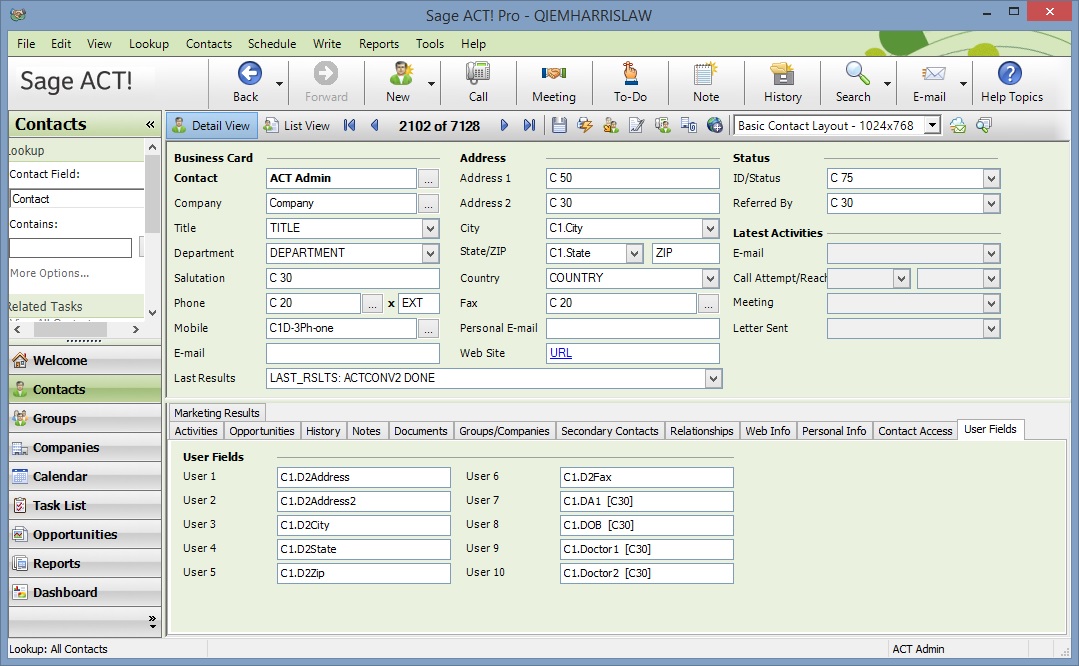Open the Write menu
This screenshot has width=1079, height=666.
point(327,43)
